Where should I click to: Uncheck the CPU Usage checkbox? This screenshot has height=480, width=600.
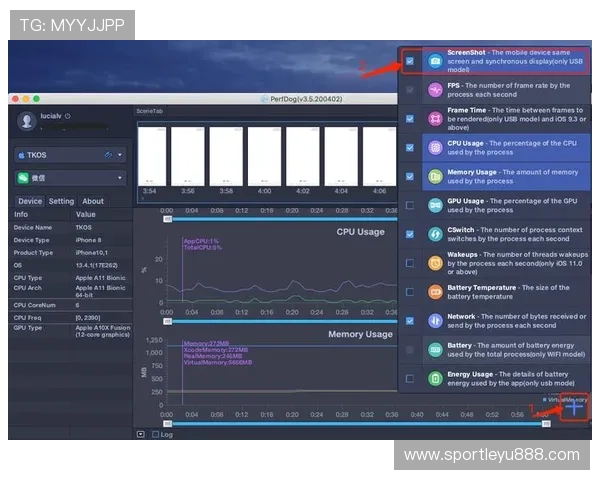[x=410, y=147]
